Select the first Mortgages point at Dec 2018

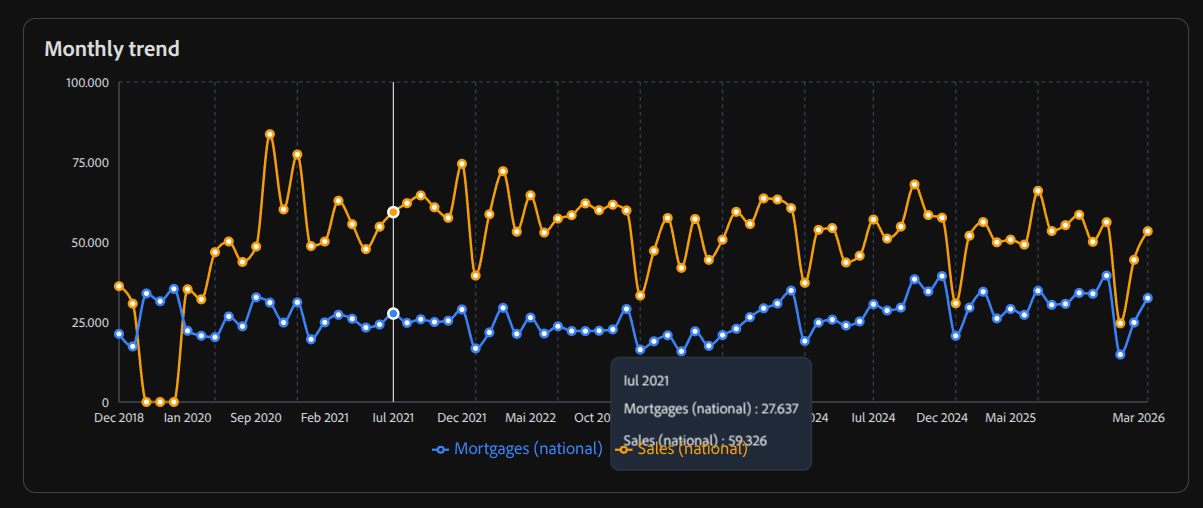click(x=119, y=334)
